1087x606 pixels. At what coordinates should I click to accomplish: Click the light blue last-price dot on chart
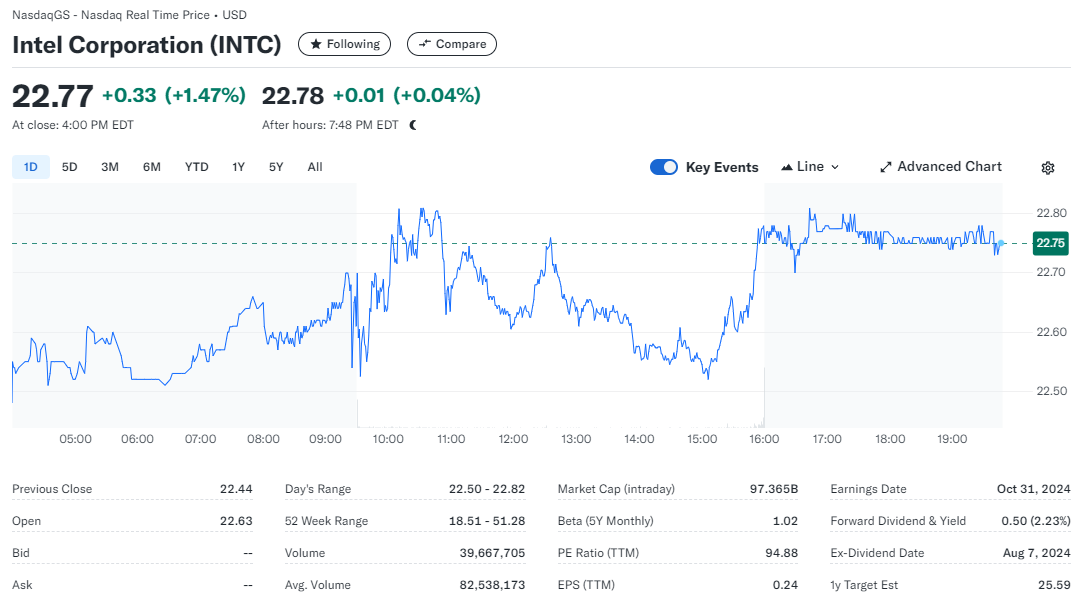(1001, 243)
